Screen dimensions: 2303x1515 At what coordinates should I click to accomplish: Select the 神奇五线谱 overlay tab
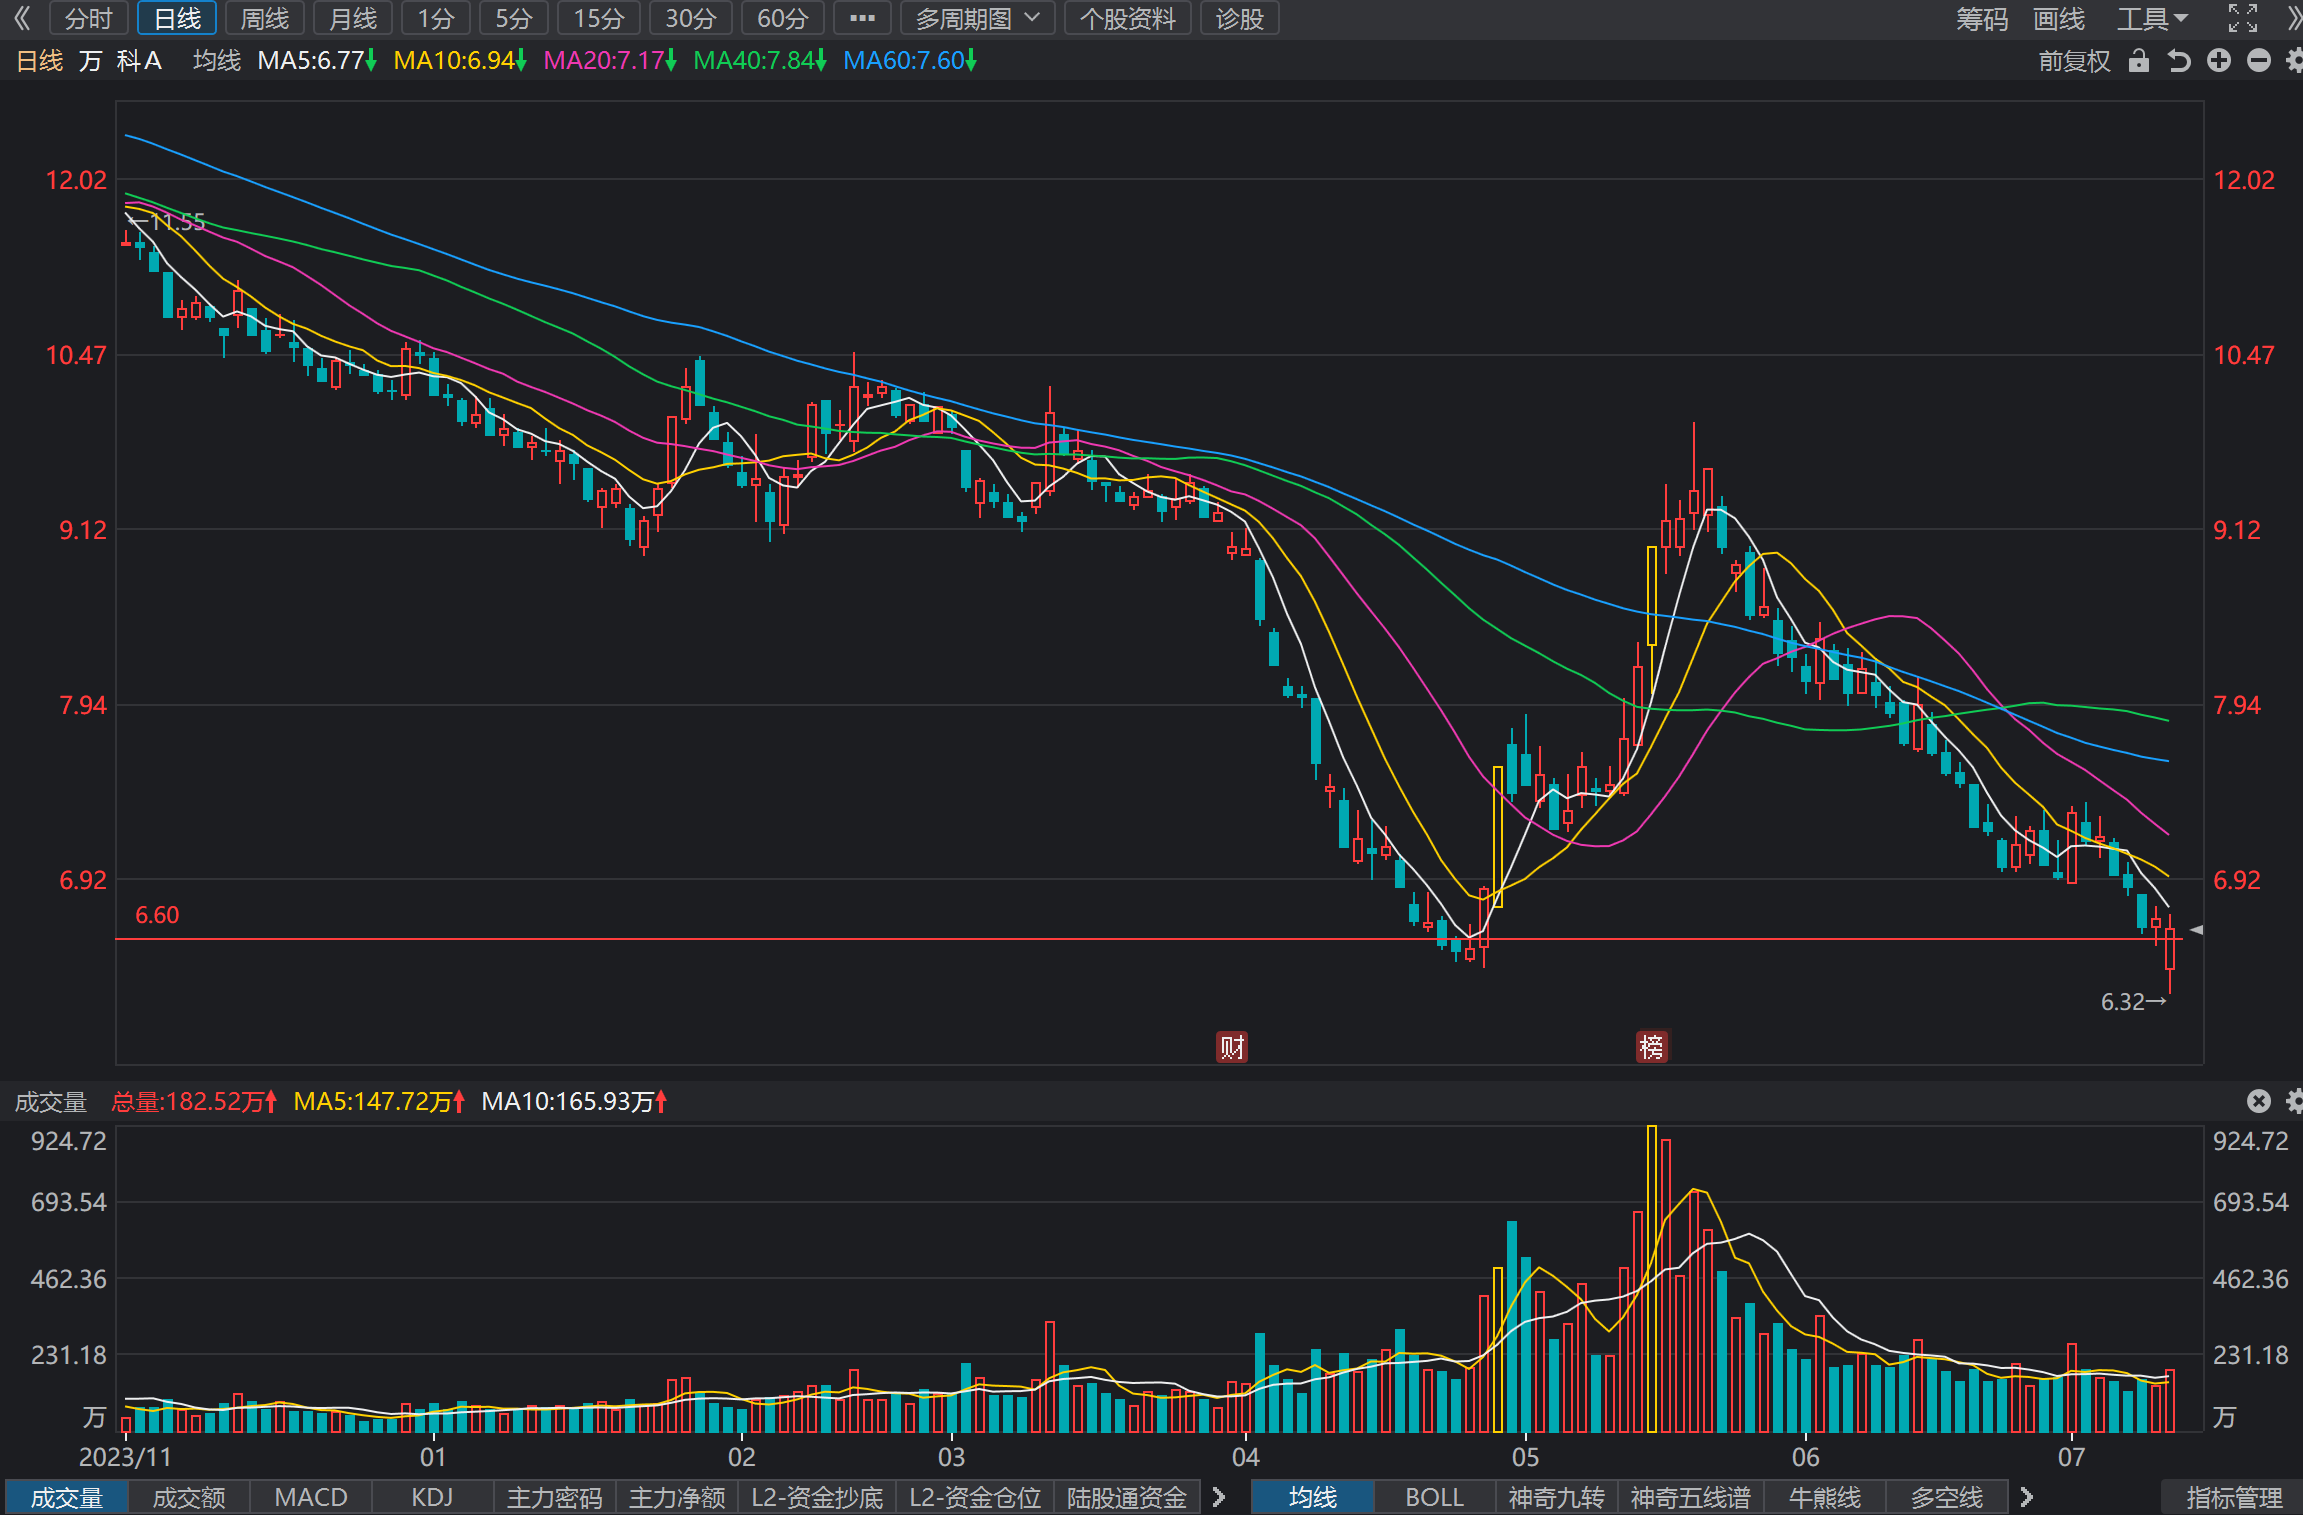coord(1691,1497)
